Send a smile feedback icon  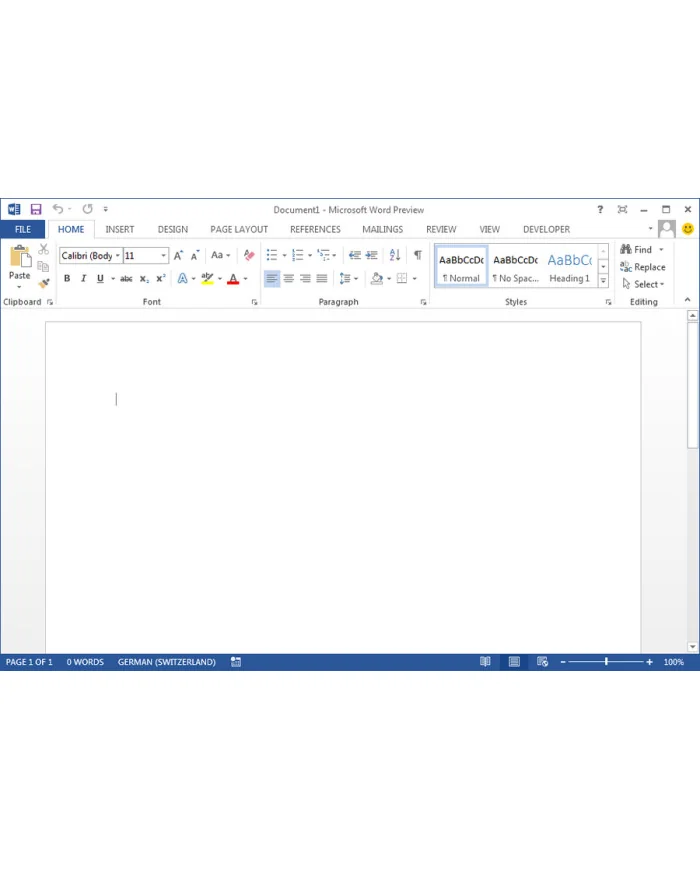click(x=688, y=229)
